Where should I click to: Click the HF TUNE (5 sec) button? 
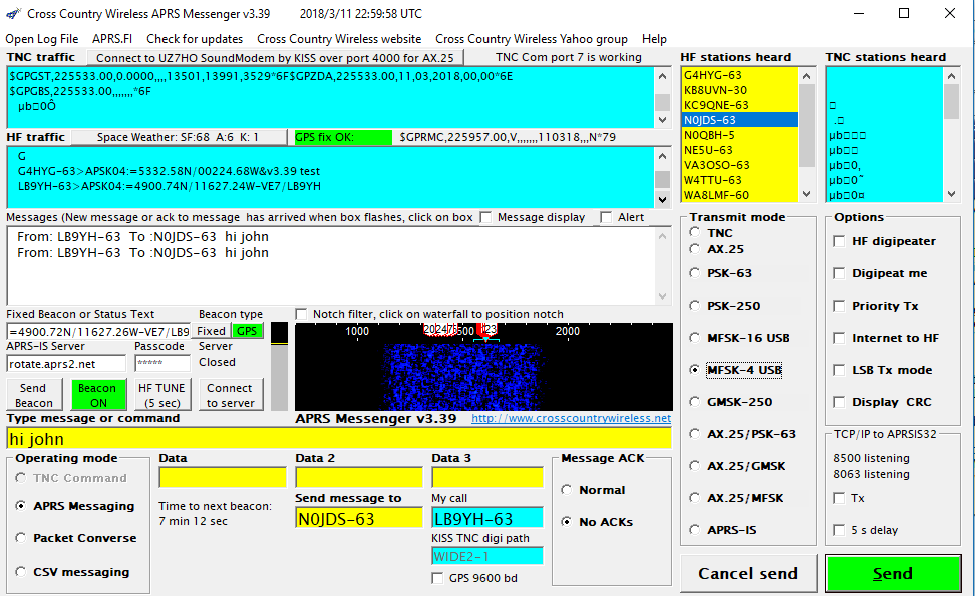(162, 395)
